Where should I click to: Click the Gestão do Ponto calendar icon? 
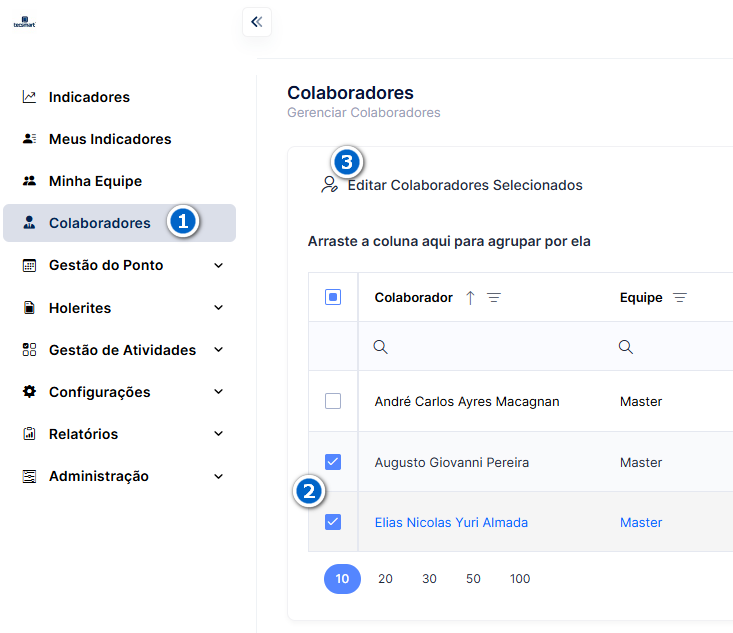click(x=29, y=265)
